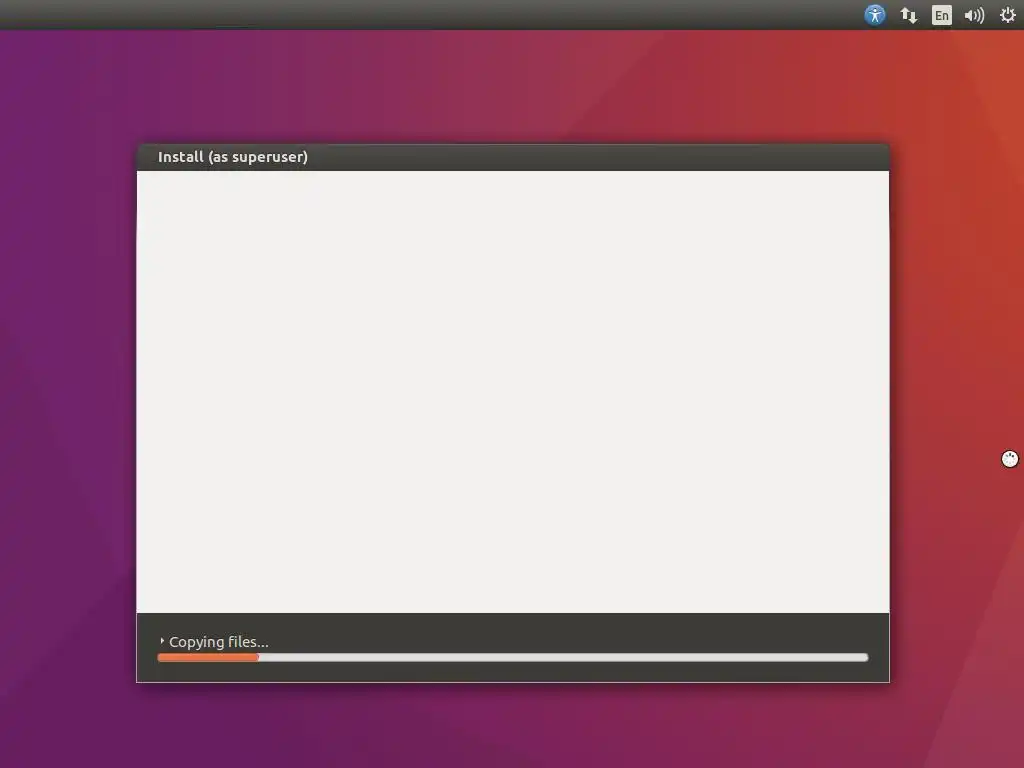Click the 'Install (as superuser)' title bar
Image resolution: width=1024 pixels, height=768 pixels.
click(x=513, y=157)
